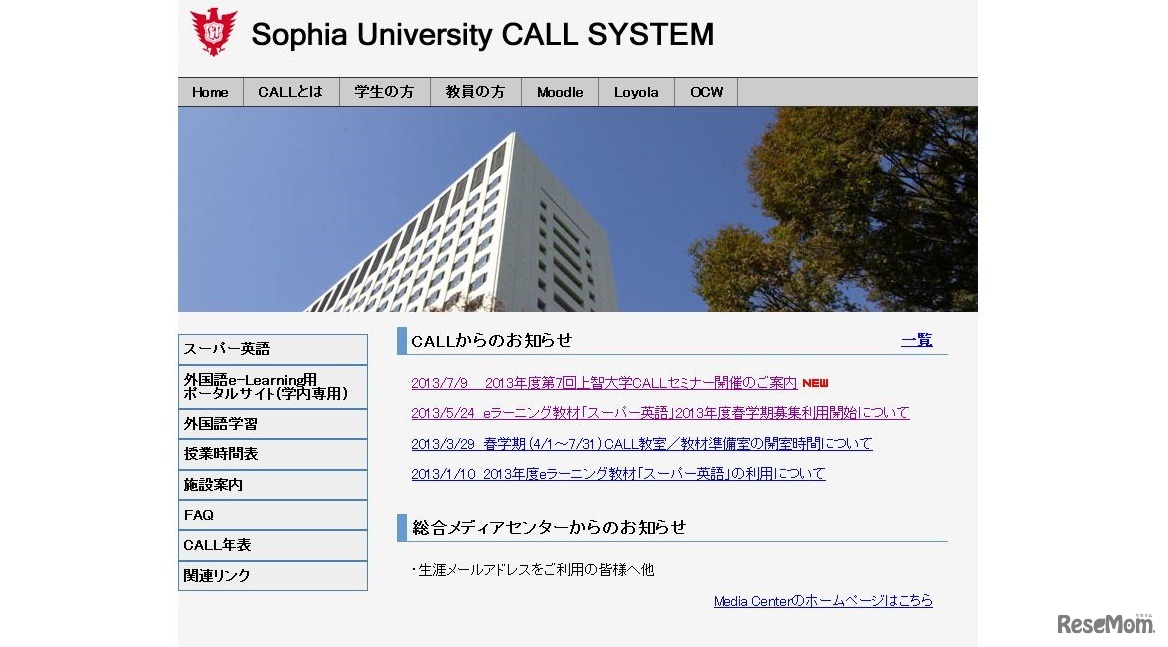Viewport: 1168px width, 647px height.
Task: Go to Moodle from the navigation bar
Action: (559, 91)
